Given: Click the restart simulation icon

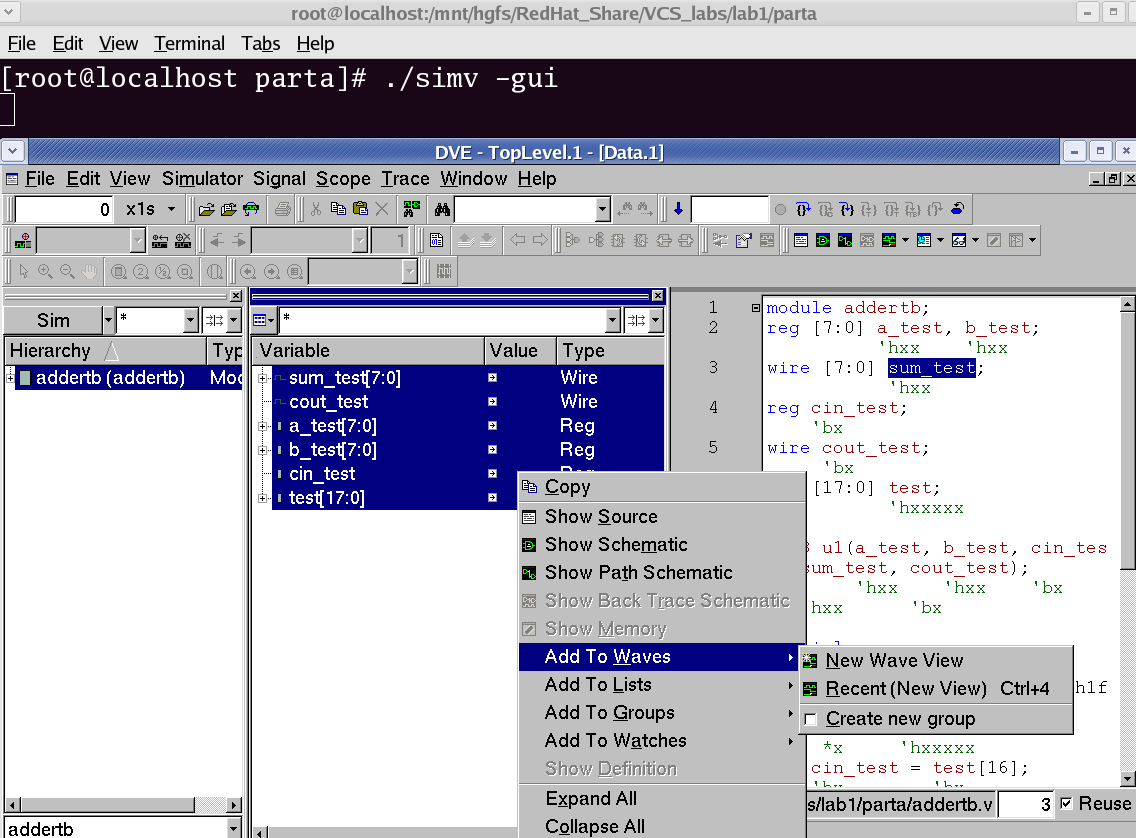Looking at the screenshot, I should pyautogui.click(x=957, y=210).
